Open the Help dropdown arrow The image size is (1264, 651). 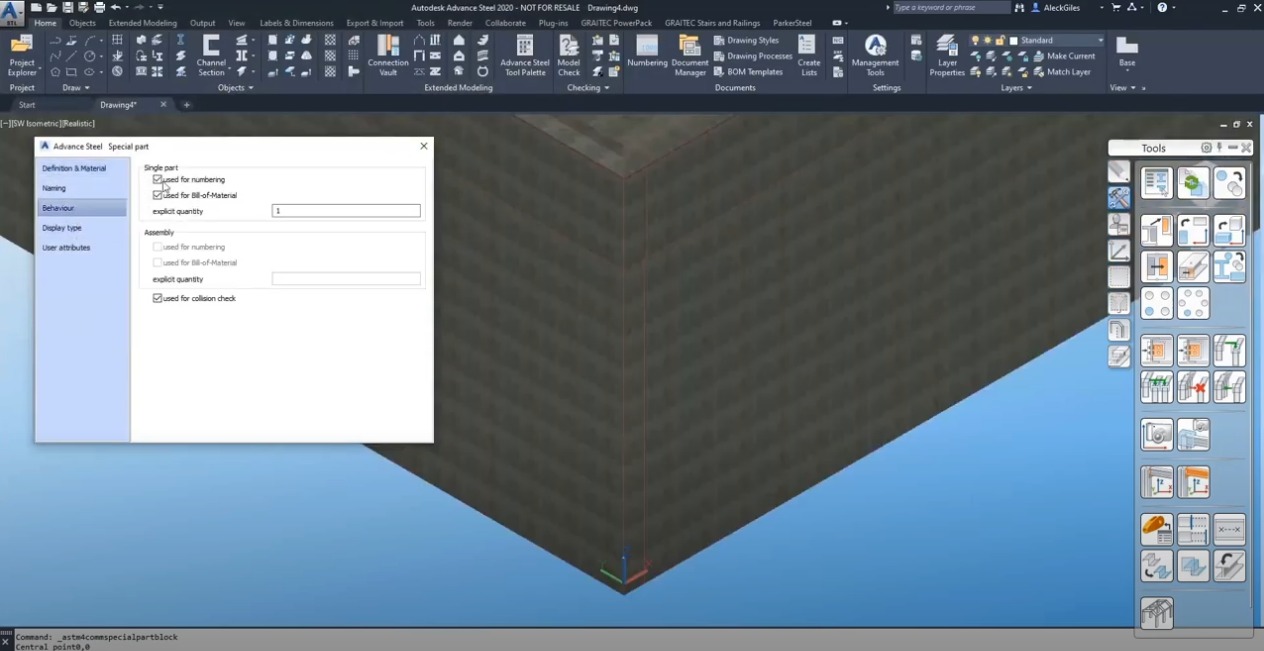click(x=1174, y=7)
